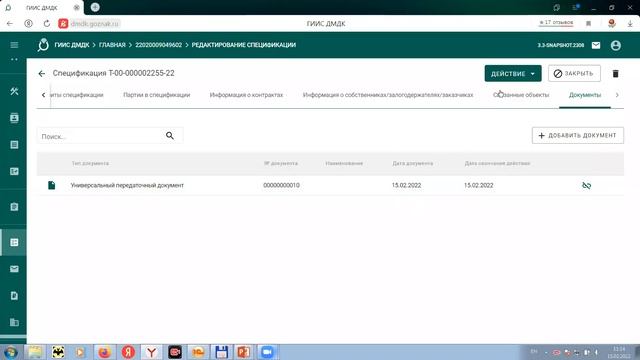Open PowerPoint from the taskbar
Image resolution: width=640 pixels, height=360 pixels.
[244, 352]
